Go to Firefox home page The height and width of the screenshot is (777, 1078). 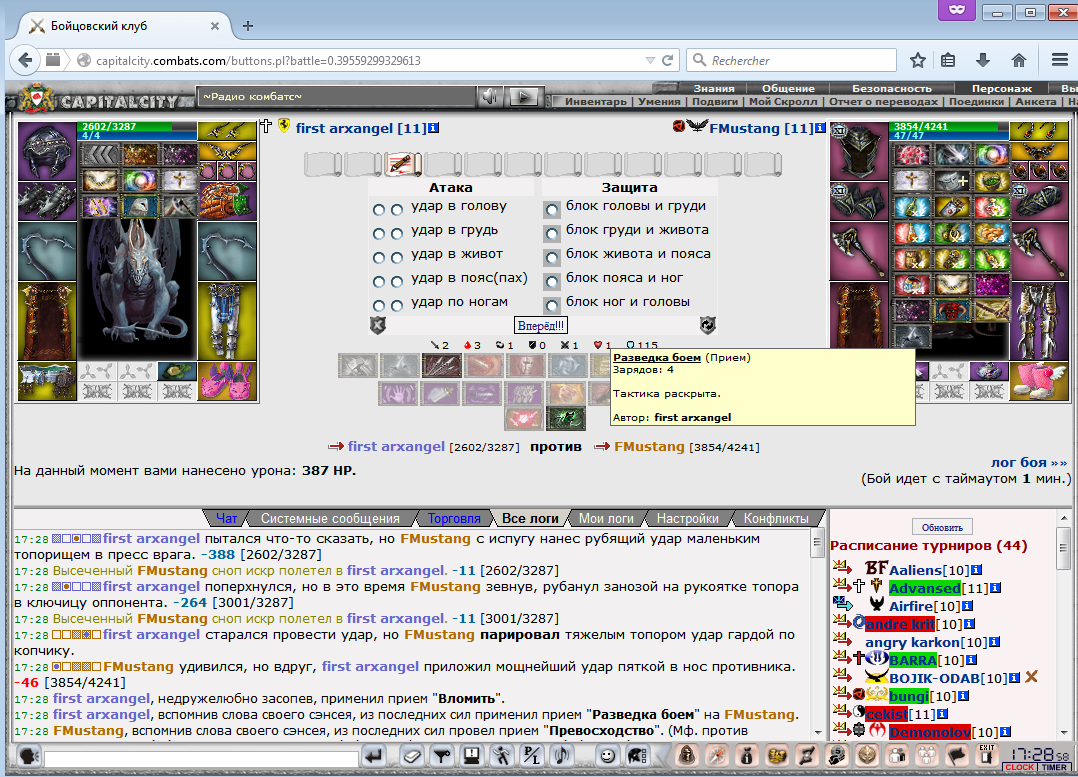(x=1019, y=61)
